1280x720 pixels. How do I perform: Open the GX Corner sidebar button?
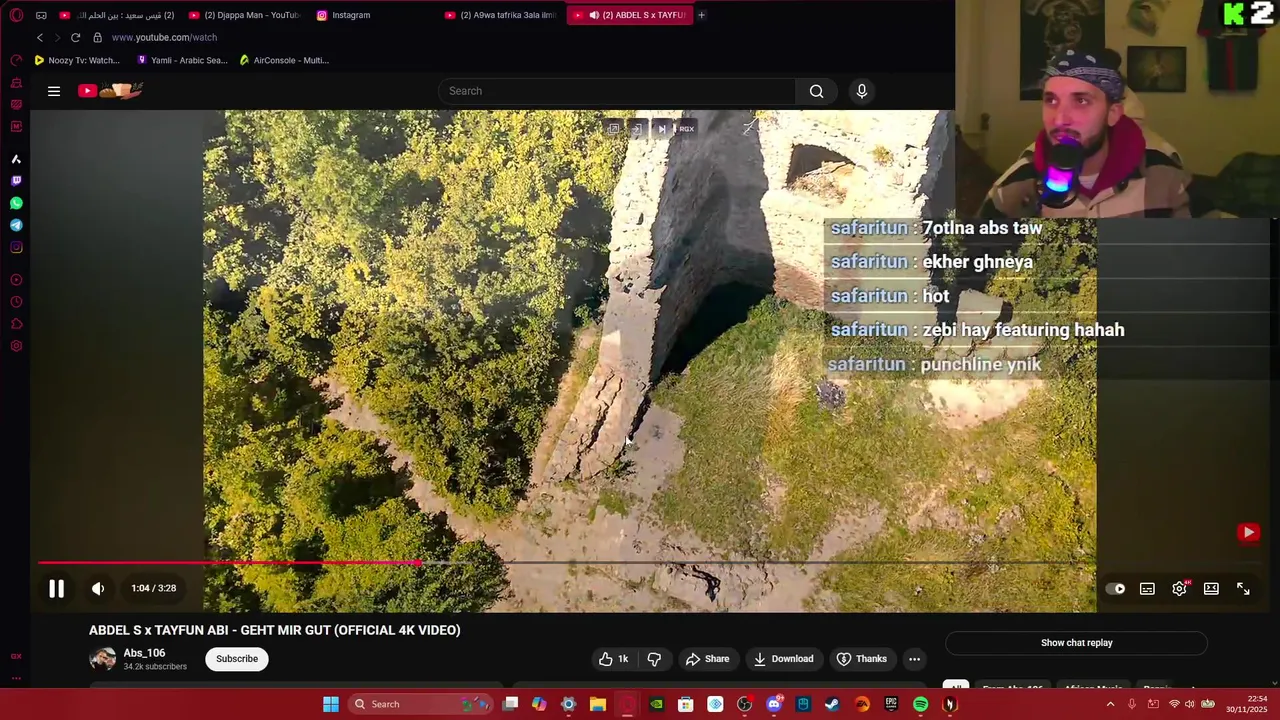tap(16, 656)
